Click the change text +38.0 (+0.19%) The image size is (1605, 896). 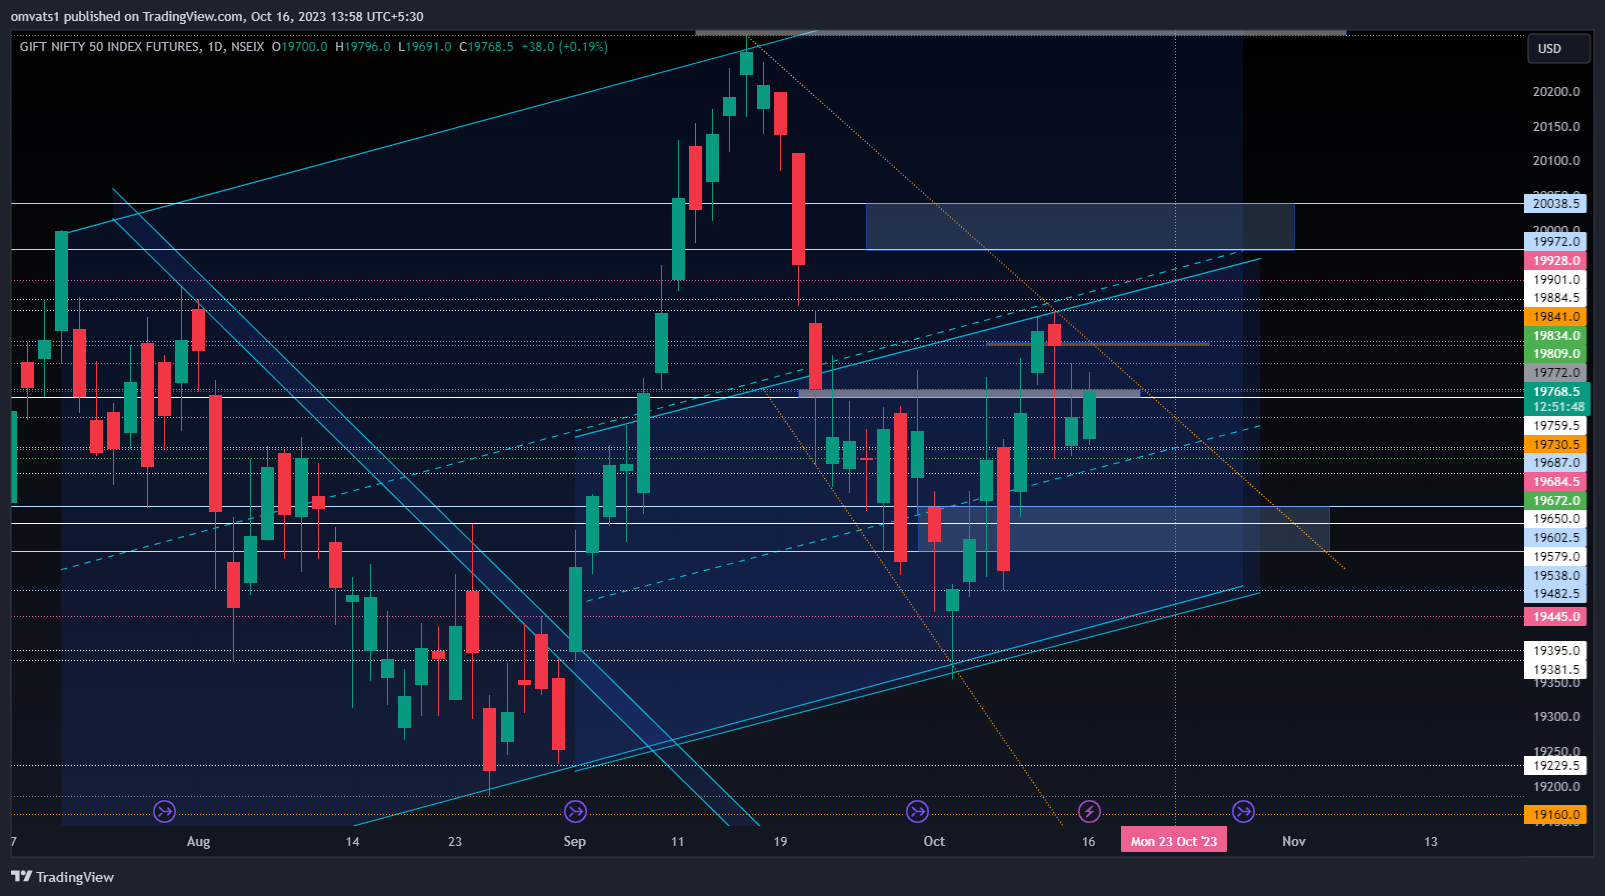[565, 47]
